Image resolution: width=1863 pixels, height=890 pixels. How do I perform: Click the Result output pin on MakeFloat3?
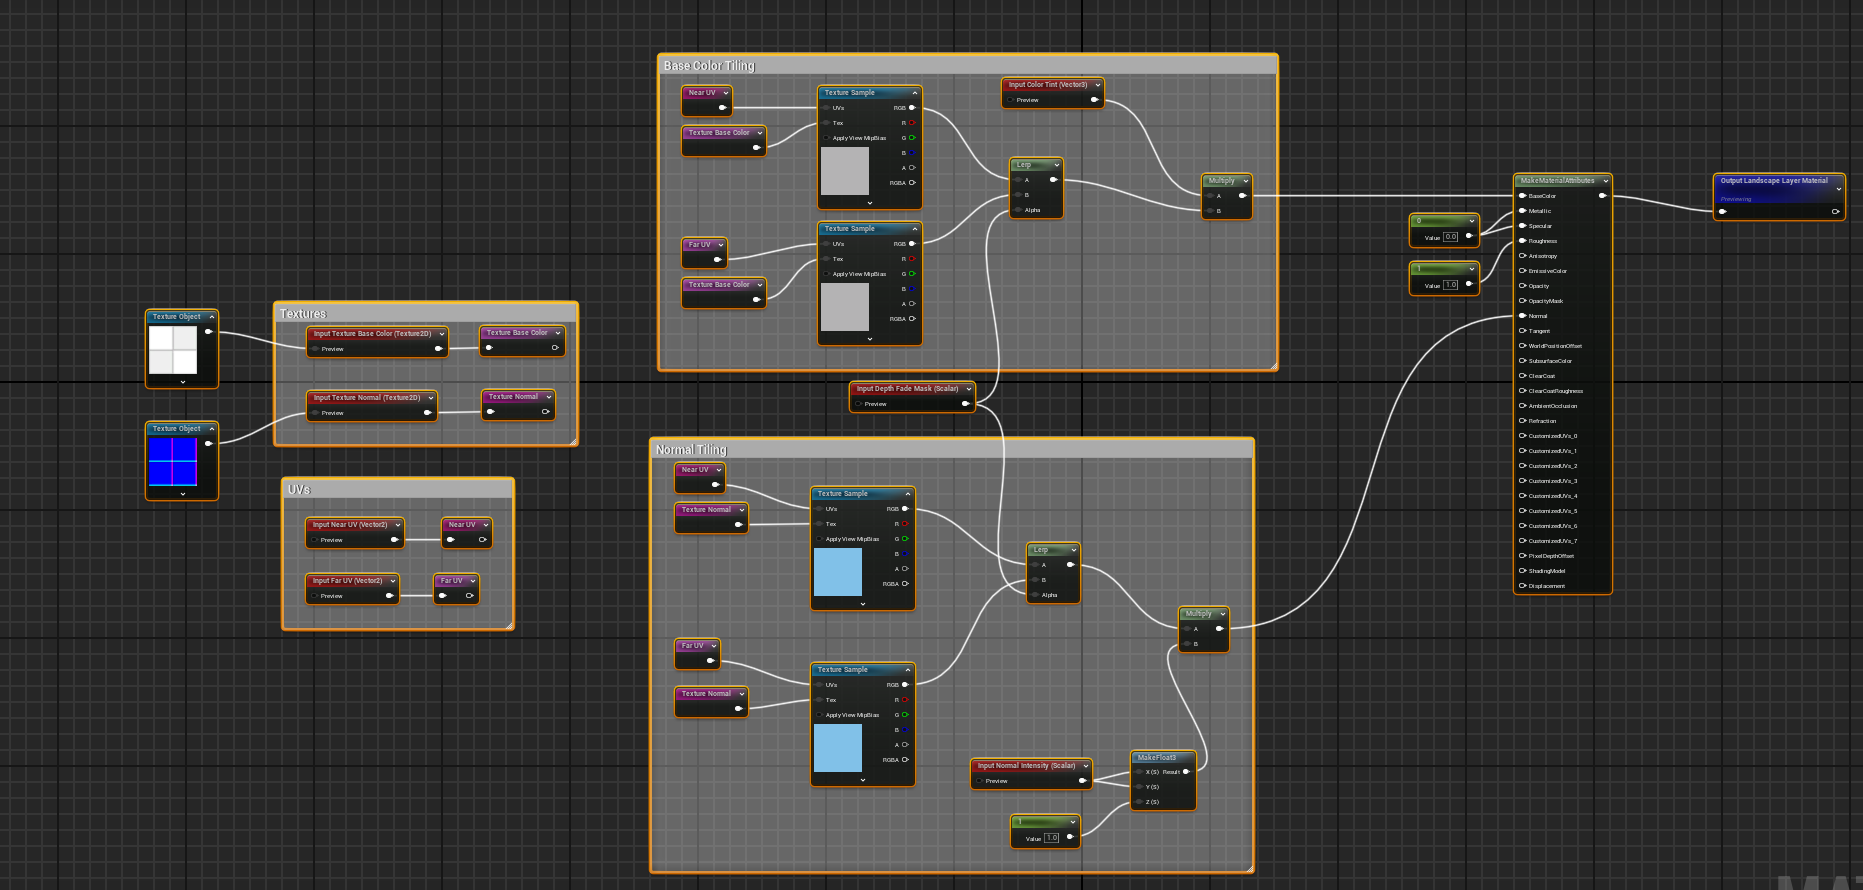pyautogui.click(x=1186, y=772)
